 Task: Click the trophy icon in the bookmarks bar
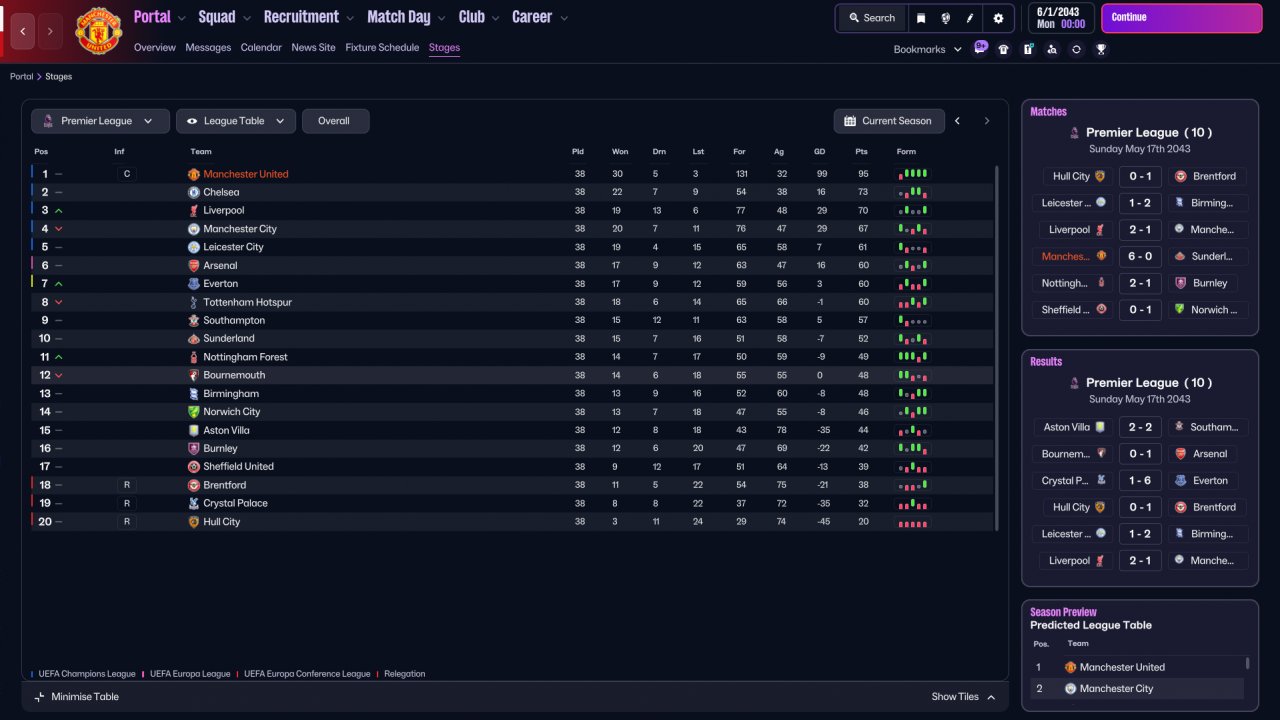click(x=1101, y=49)
